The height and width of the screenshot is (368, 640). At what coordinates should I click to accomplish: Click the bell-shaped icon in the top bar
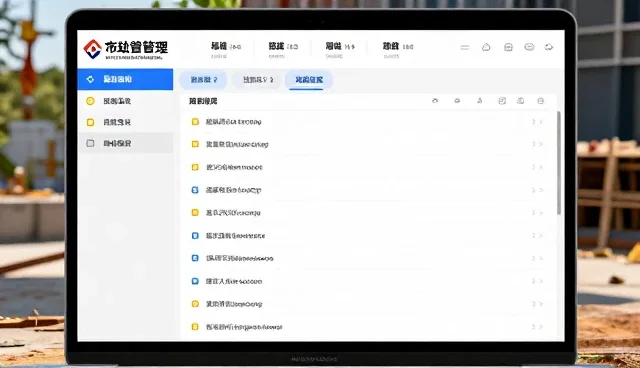coord(486,47)
